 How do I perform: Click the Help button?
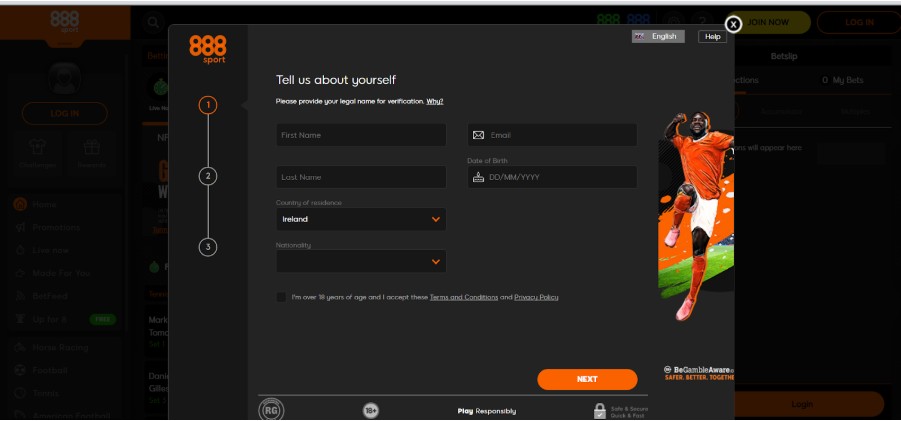point(712,36)
